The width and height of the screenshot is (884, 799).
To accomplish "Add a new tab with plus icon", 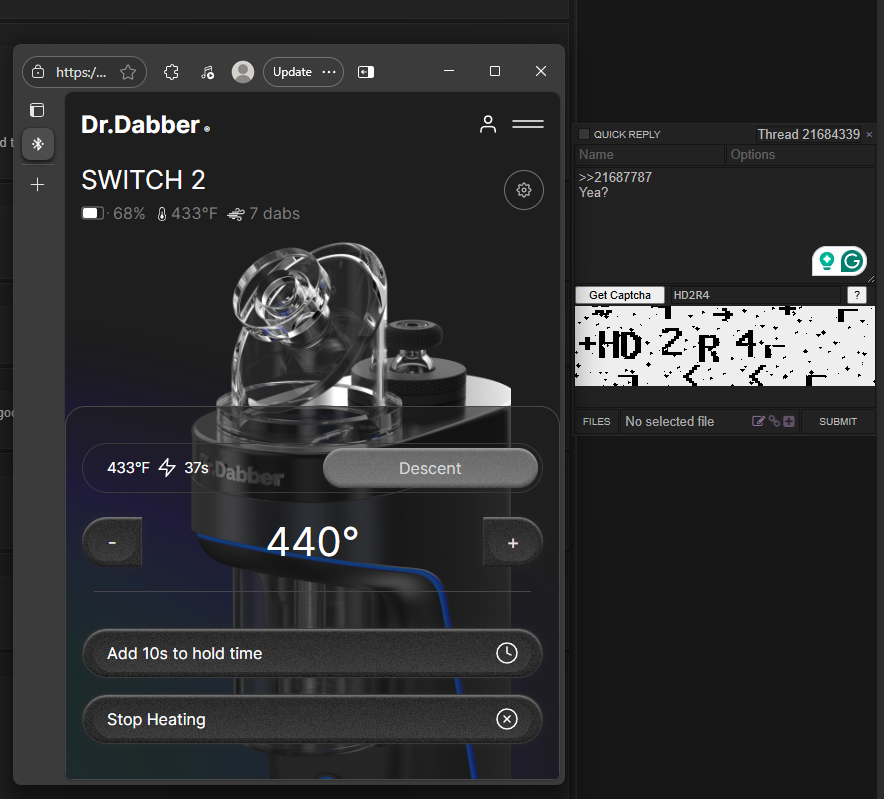I will [38, 184].
